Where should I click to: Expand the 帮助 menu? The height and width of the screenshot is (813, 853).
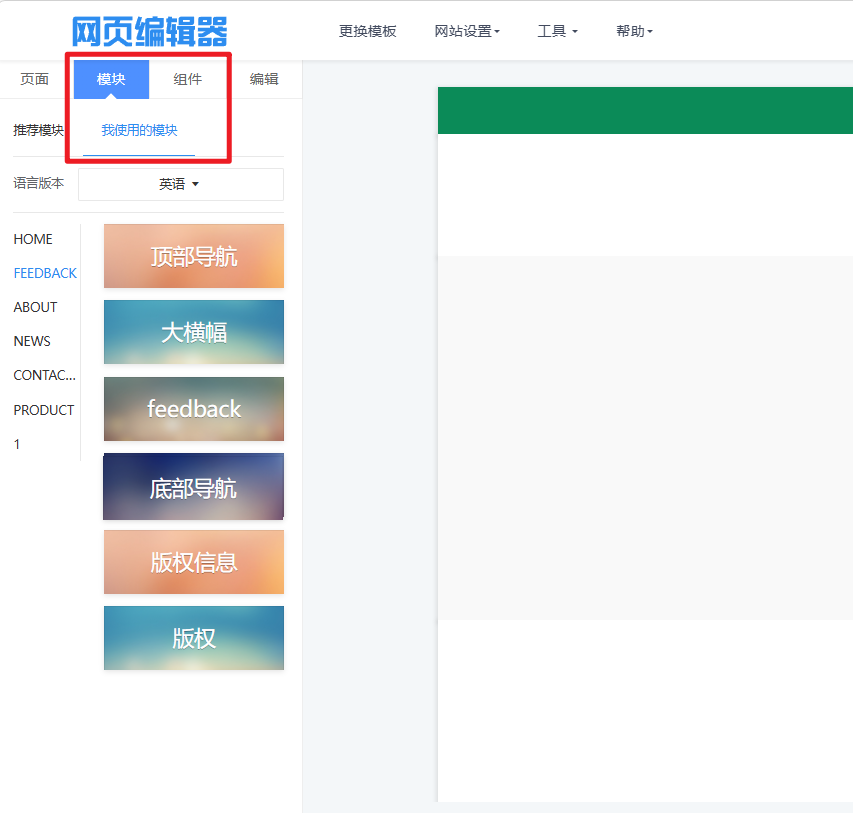pyautogui.click(x=634, y=31)
